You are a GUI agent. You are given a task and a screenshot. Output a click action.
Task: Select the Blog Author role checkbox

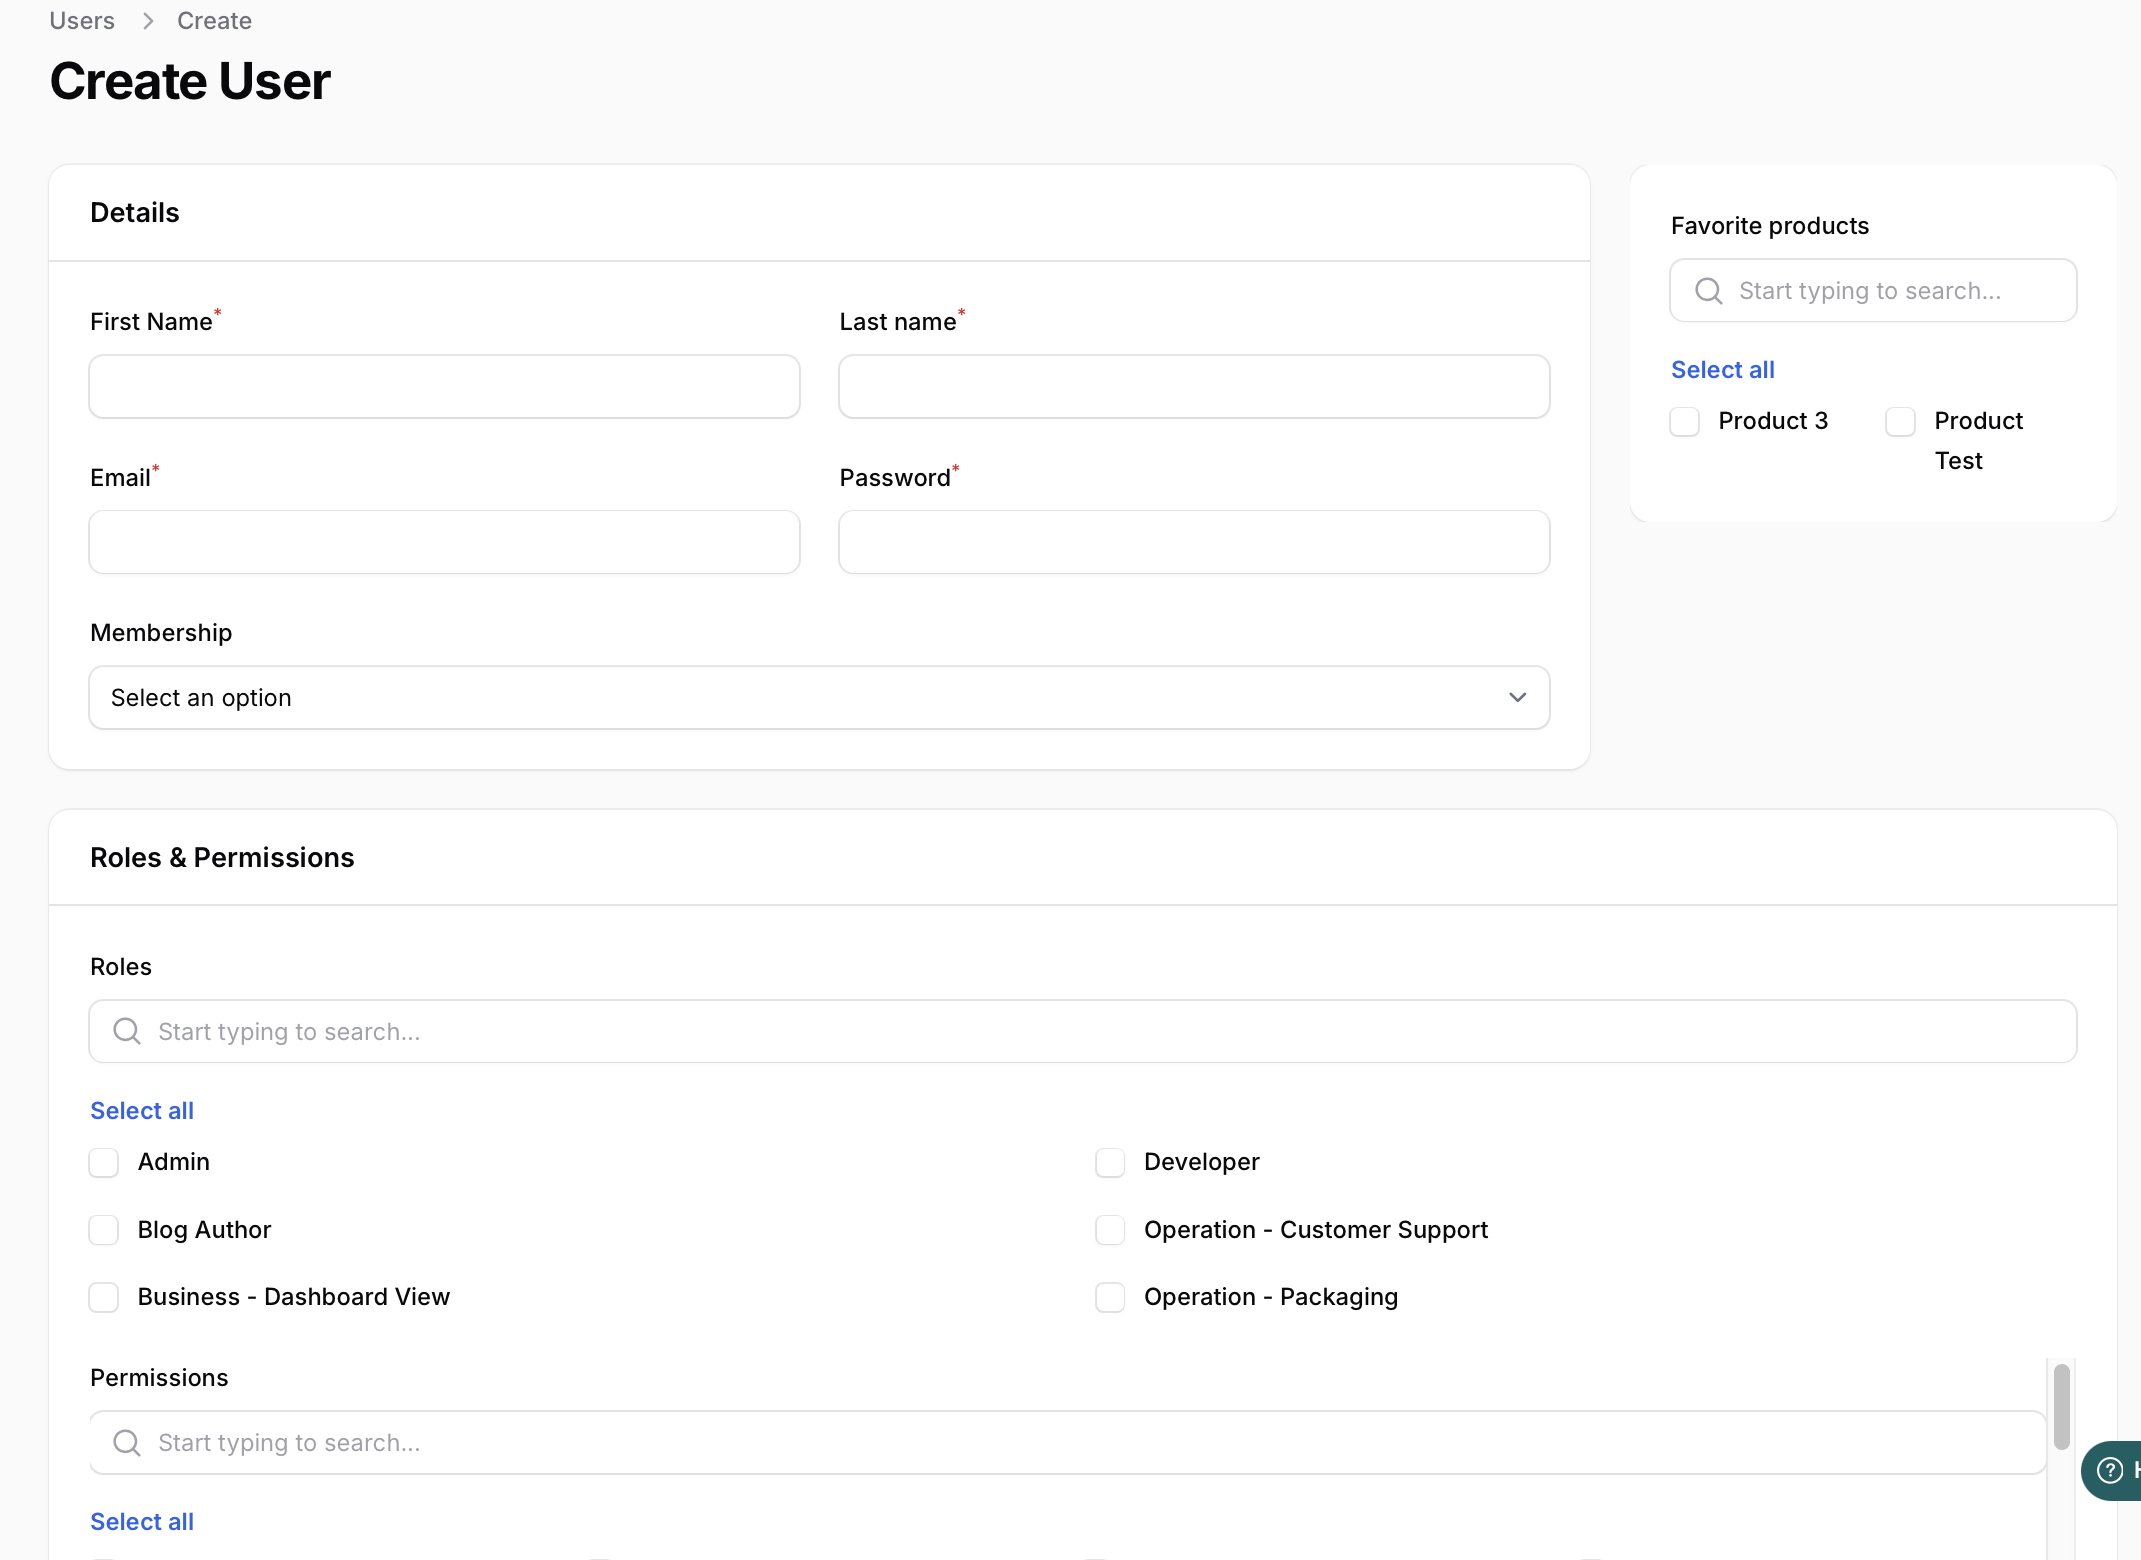click(104, 1230)
